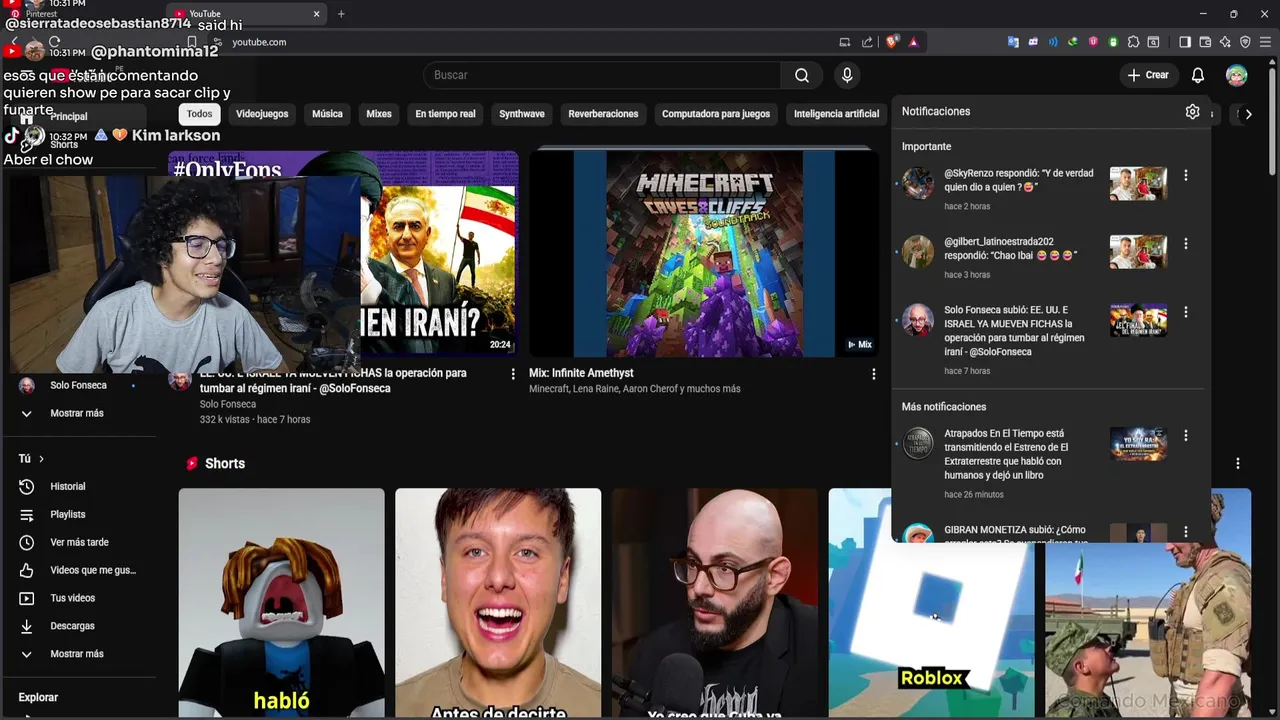The width and height of the screenshot is (1280, 720).
Task: Open site settings icon beside youtube.com
Action: 217,42
